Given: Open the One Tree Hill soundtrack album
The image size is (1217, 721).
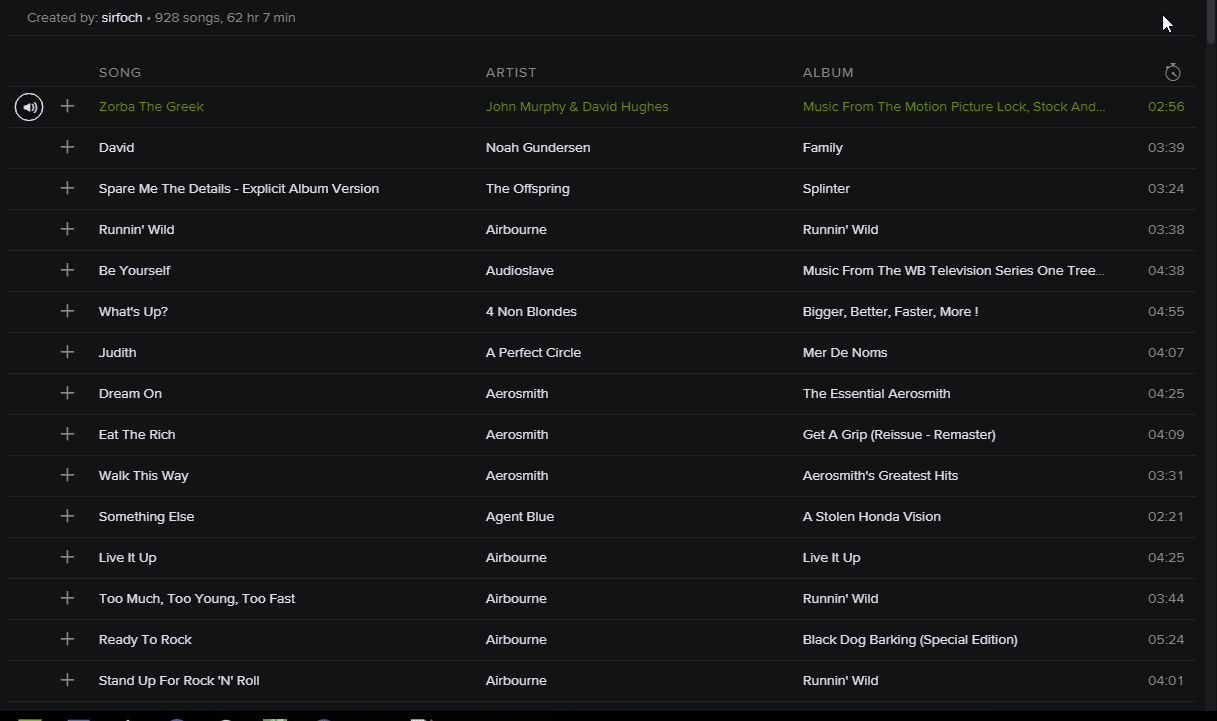Looking at the screenshot, I should pyautogui.click(x=954, y=270).
